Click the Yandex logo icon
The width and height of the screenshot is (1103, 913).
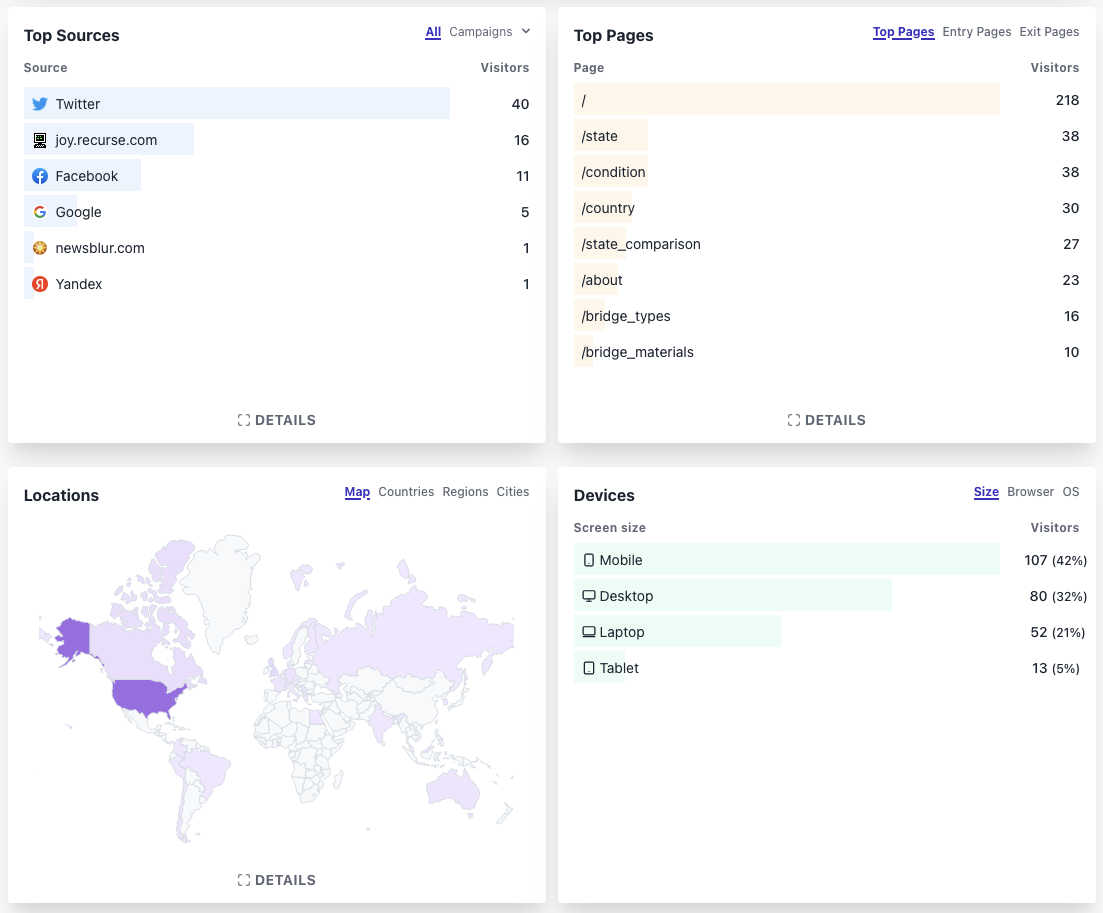point(40,284)
